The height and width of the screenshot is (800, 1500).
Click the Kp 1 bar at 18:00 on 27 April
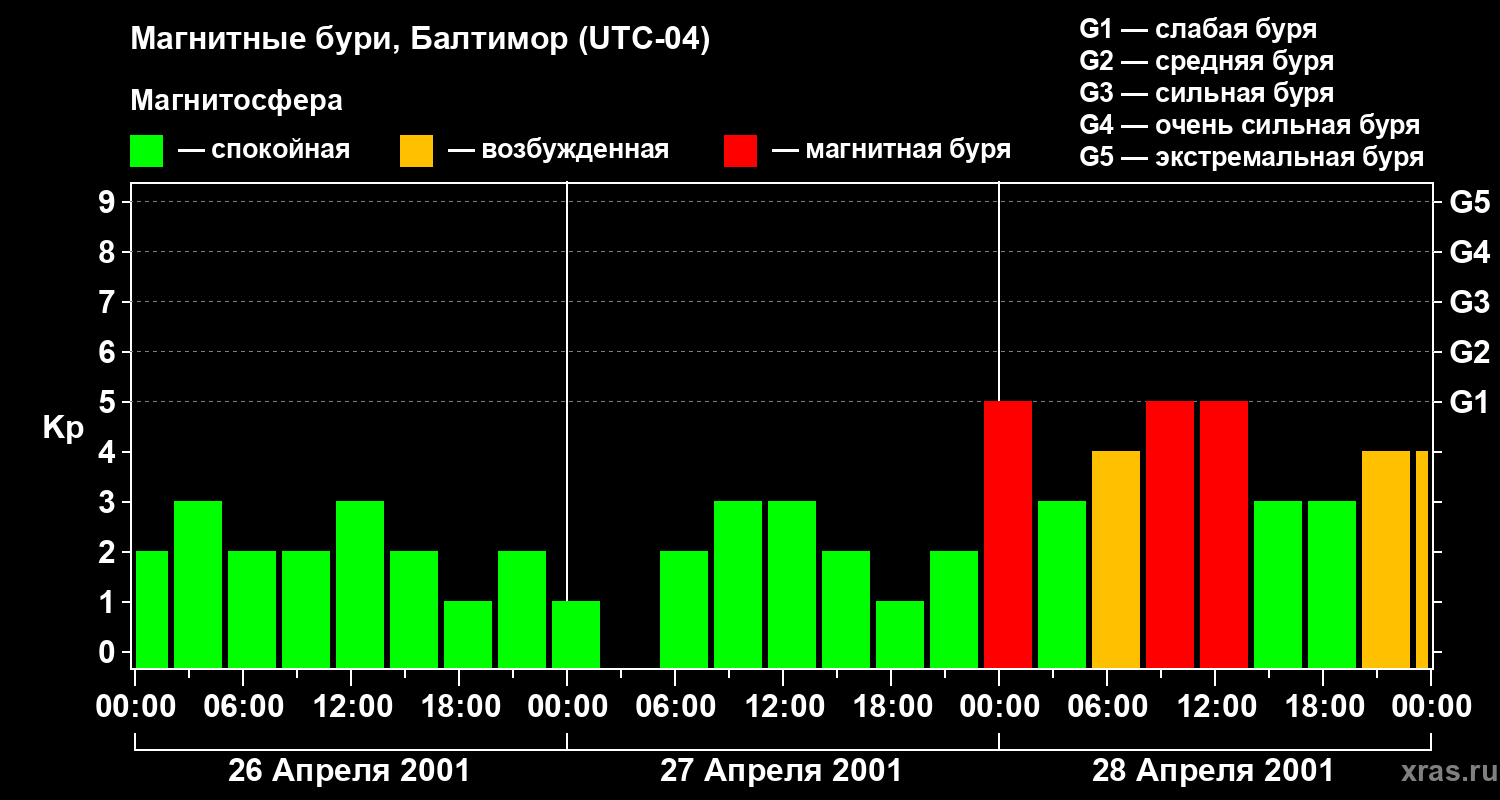point(900,635)
